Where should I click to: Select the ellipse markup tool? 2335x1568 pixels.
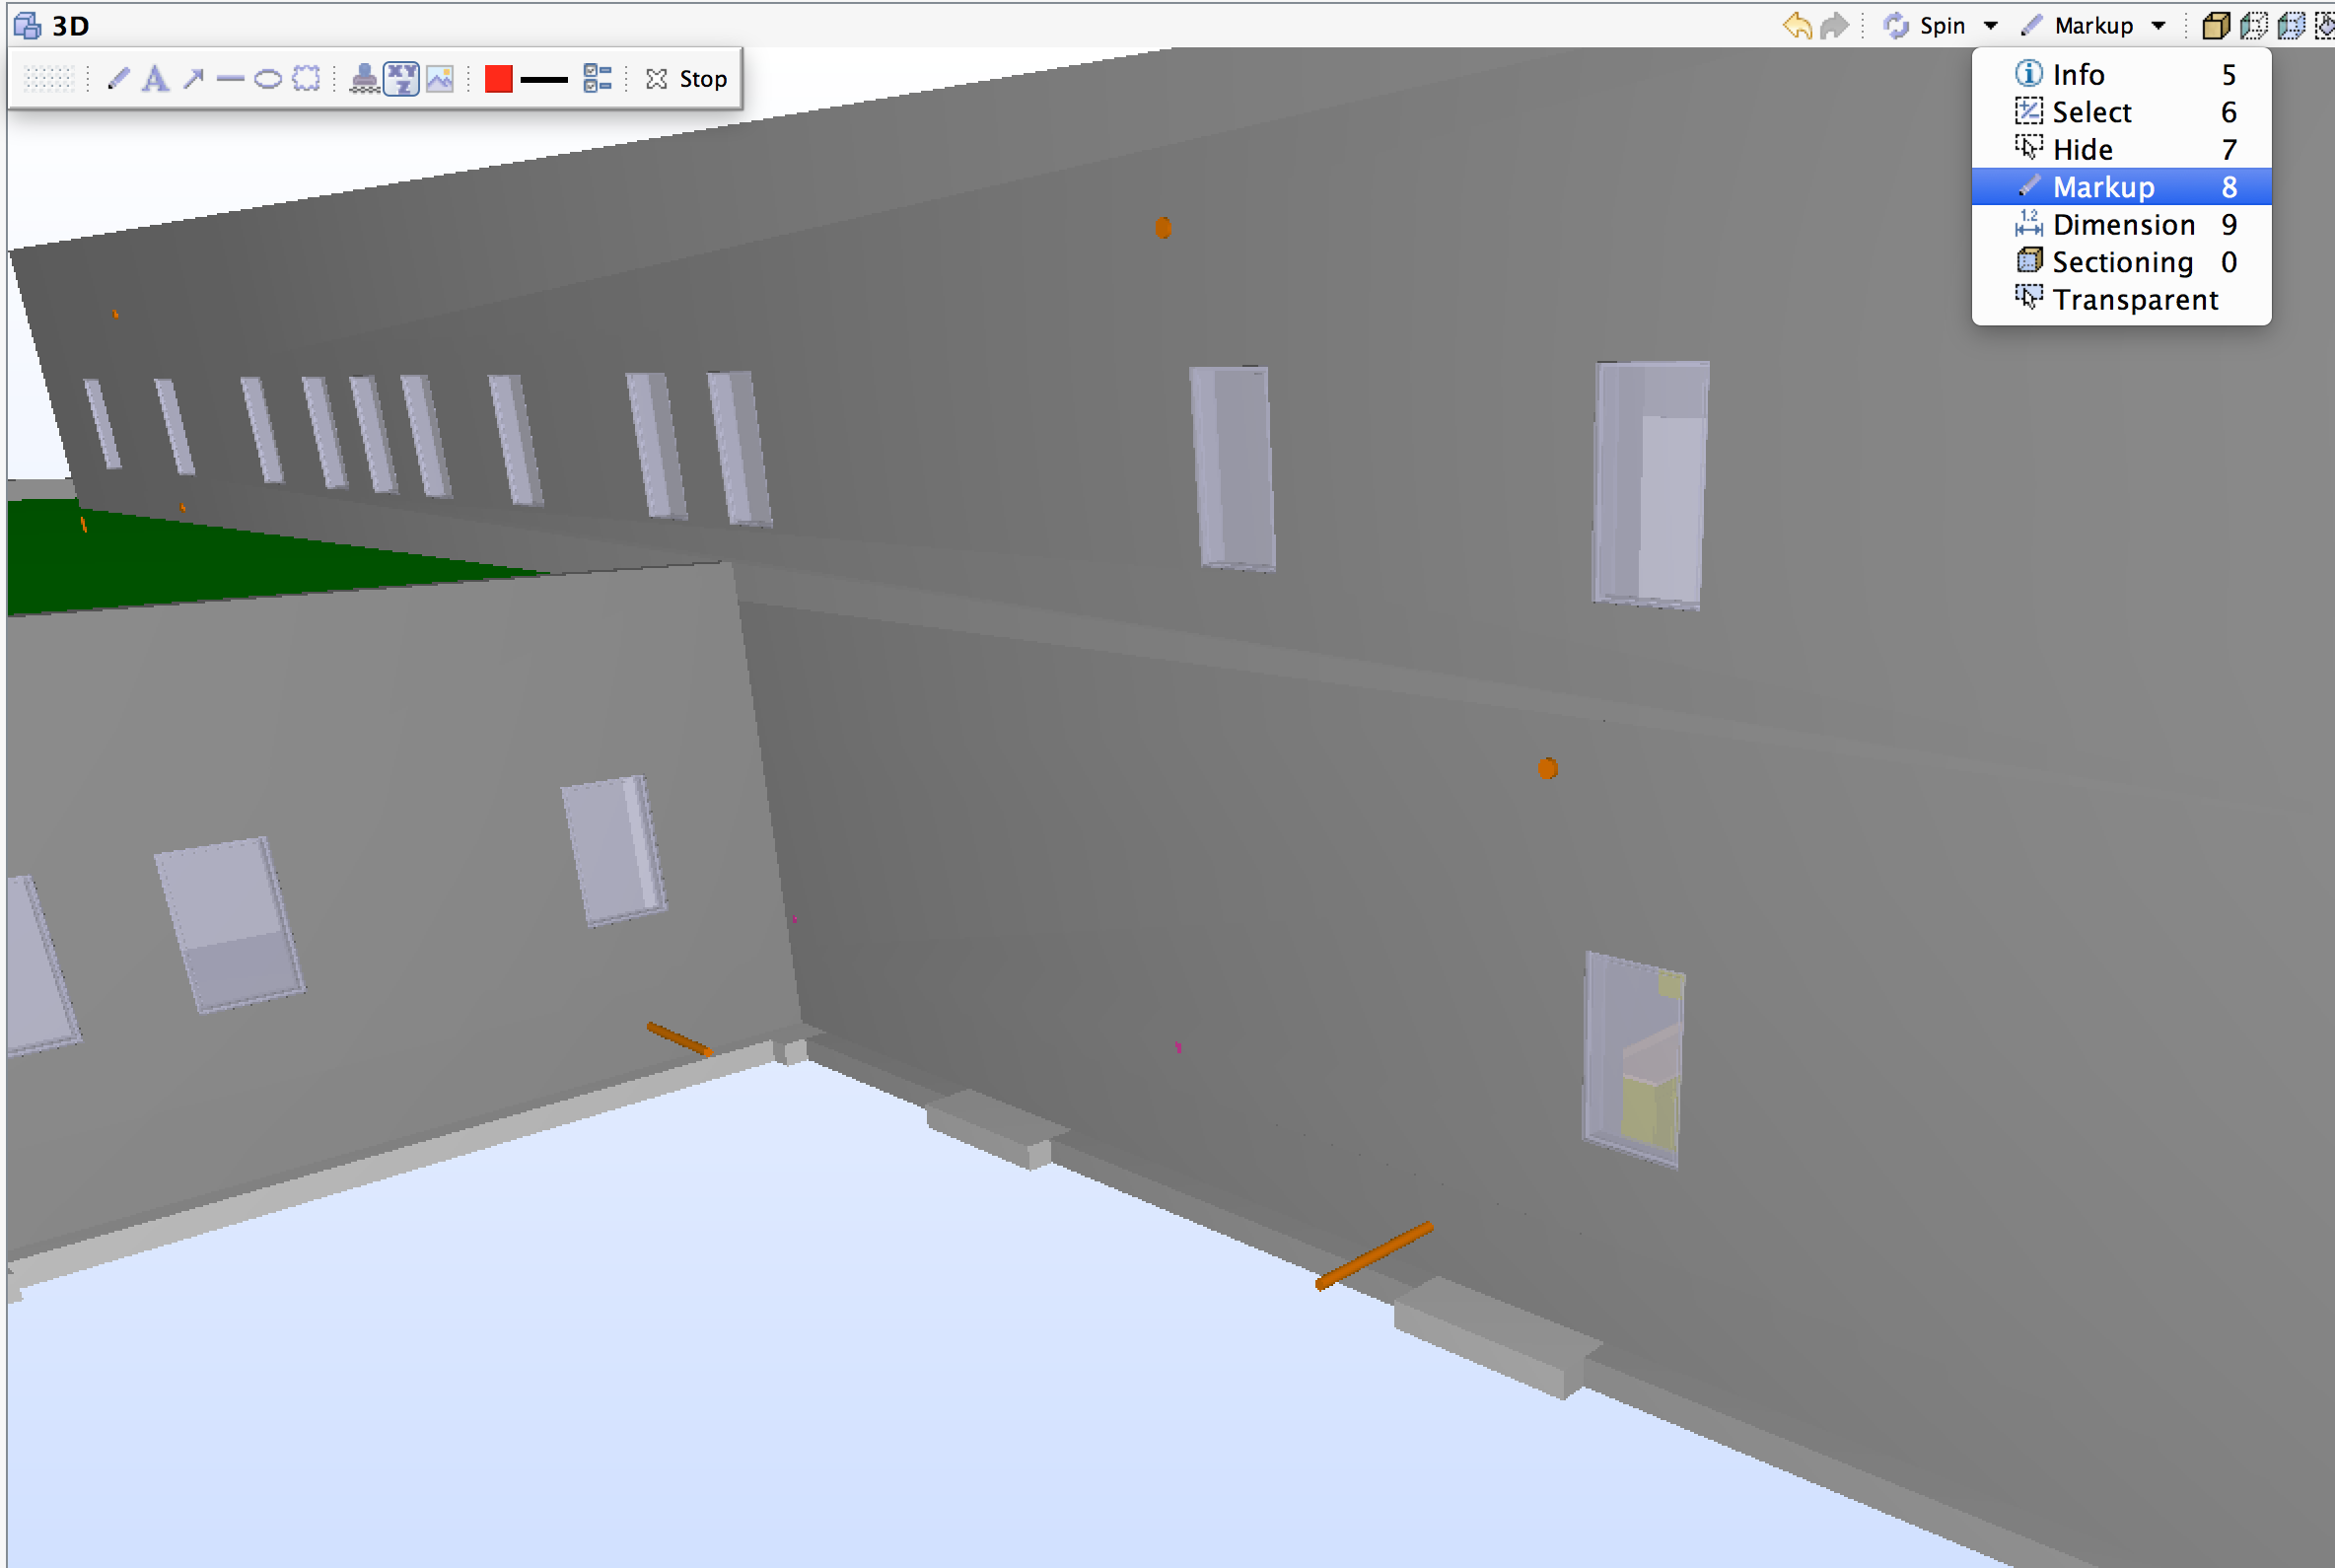tap(267, 78)
